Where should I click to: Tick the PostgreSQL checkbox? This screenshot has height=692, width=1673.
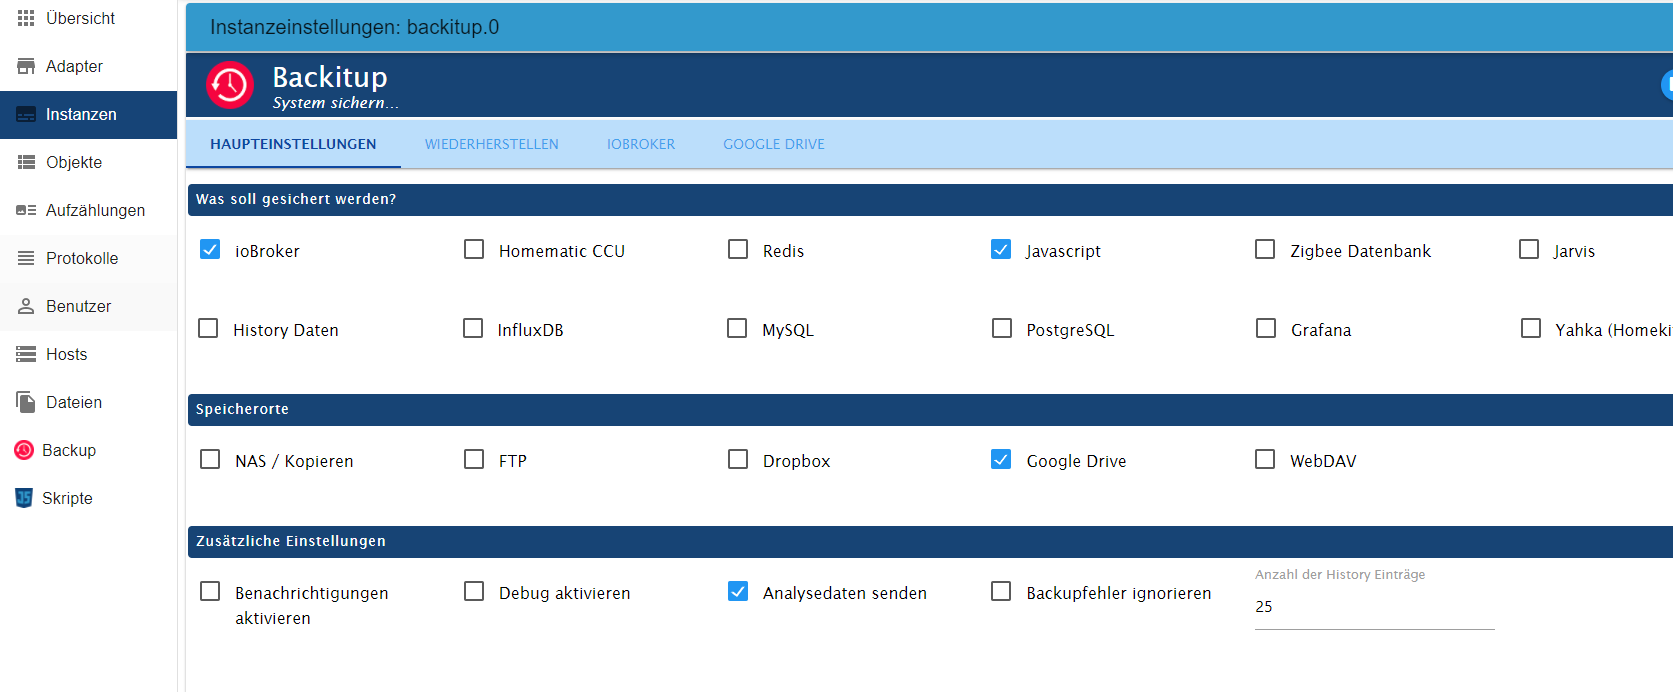pos(1002,328)
